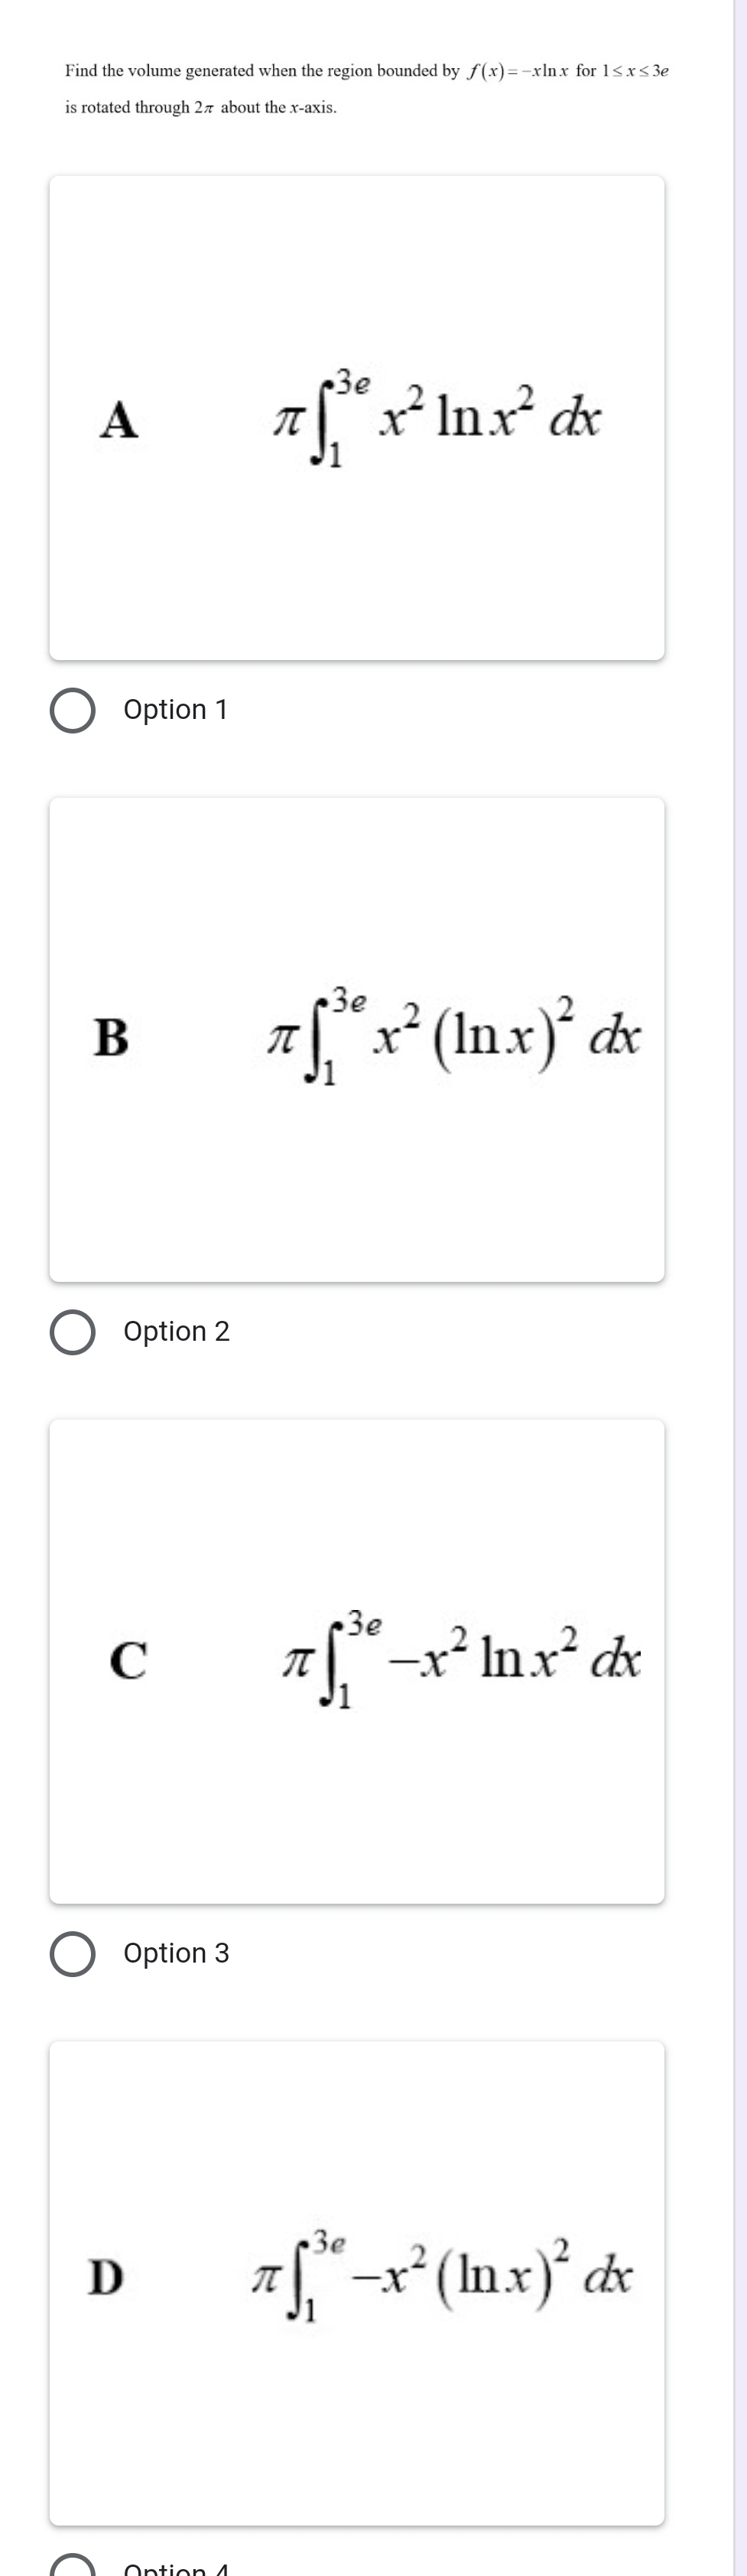
Task: Pick the Option 3 radio button
Action: coord(73,1954)
